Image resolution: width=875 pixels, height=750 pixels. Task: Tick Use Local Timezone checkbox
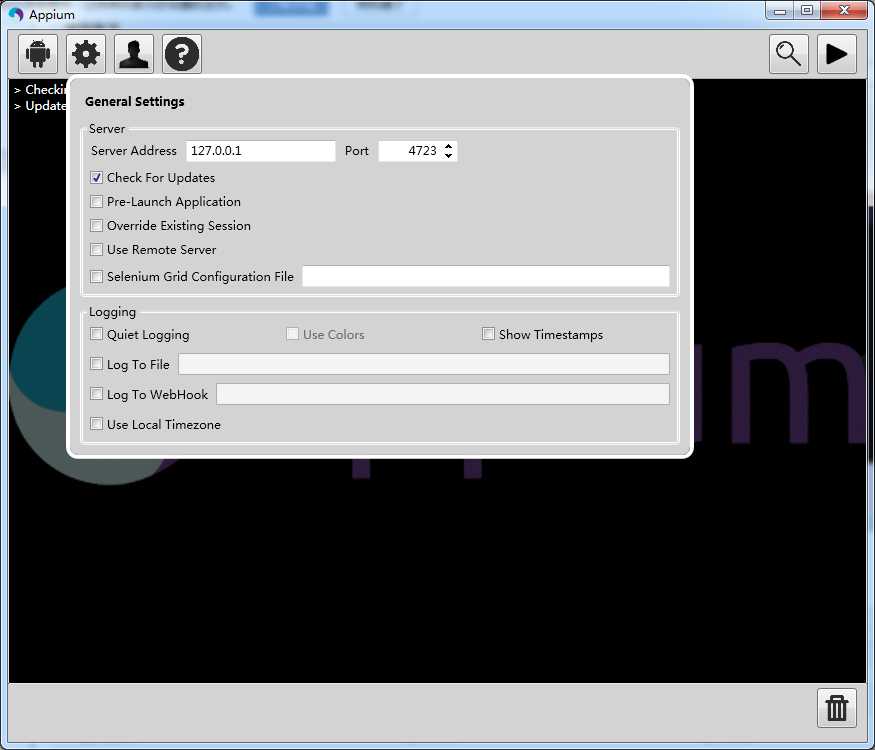click(97, 424)
